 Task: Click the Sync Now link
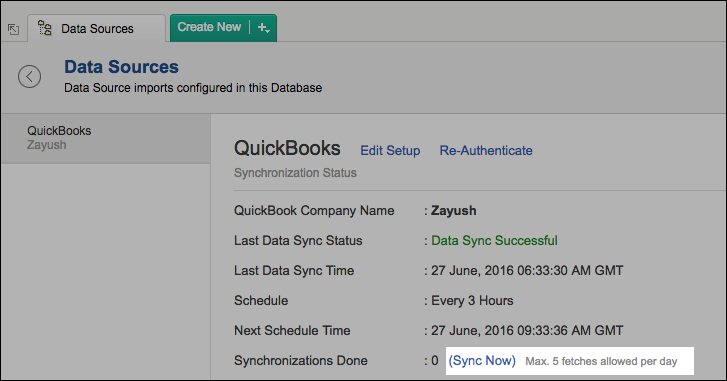point(482,361)
